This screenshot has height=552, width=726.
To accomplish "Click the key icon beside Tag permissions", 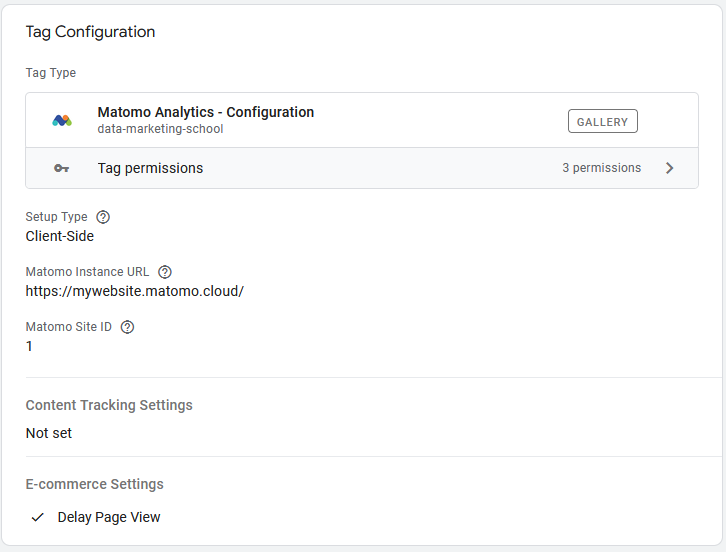I will coord(62,168).
